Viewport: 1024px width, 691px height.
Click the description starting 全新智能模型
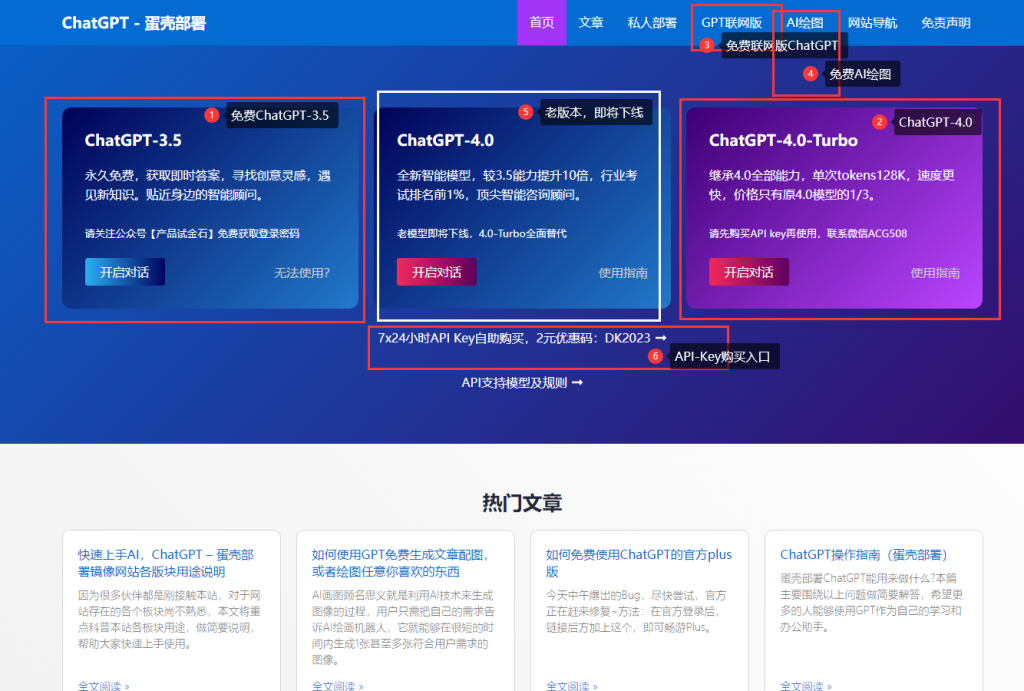coord(517,185)
